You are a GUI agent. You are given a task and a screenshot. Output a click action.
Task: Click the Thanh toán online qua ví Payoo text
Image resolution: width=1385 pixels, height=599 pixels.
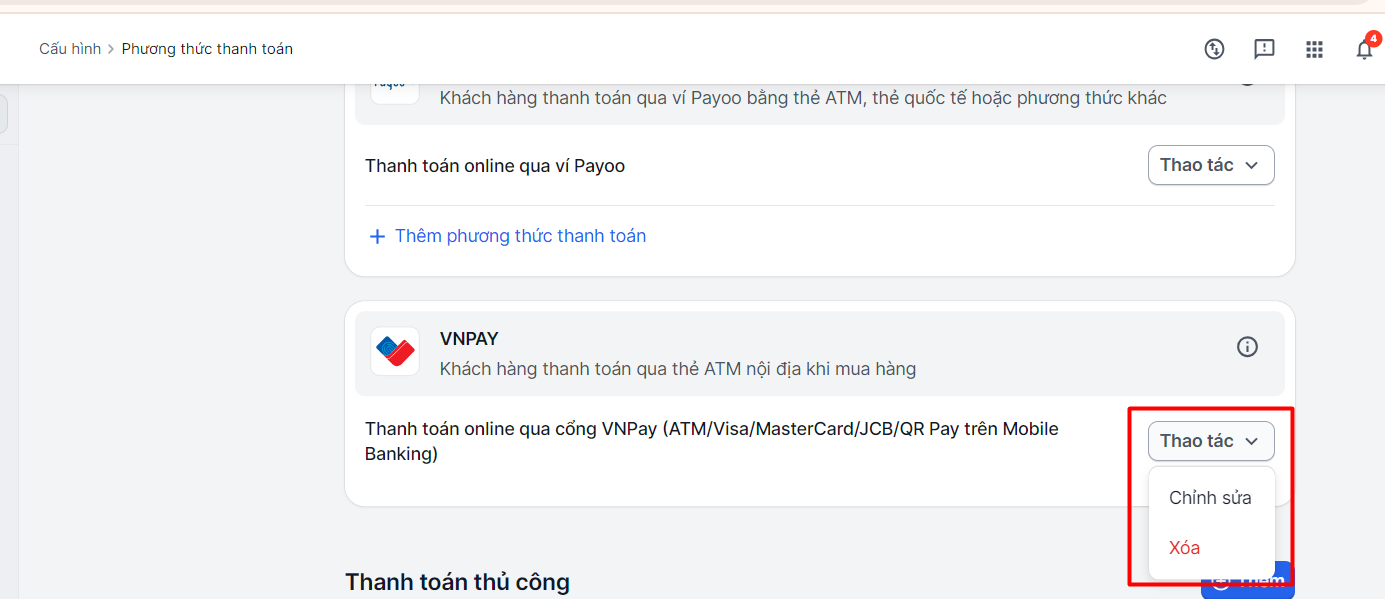[495, 166]
